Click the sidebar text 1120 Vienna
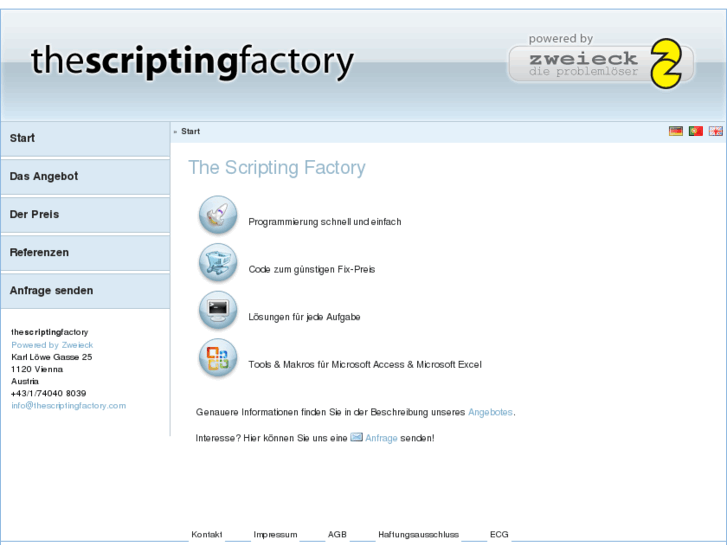The image size is (727, 545). (x=37, y=369)
